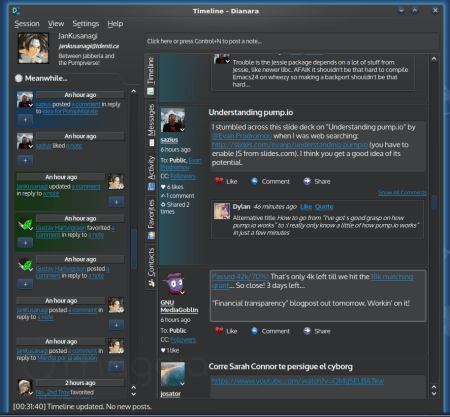
Task: Click the 'sazius' author name in the timeline post
Action: pos(169,140)
